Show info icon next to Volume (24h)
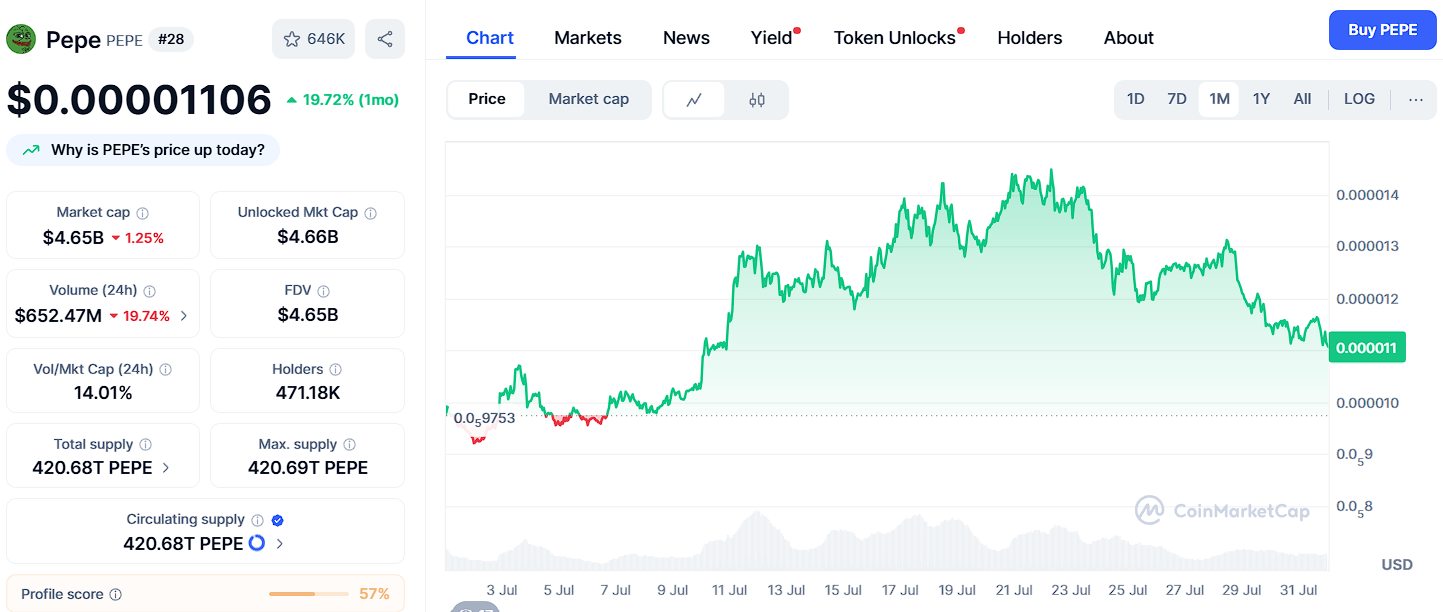Viewport: 1443px width, 612px height. click(150, 291)
